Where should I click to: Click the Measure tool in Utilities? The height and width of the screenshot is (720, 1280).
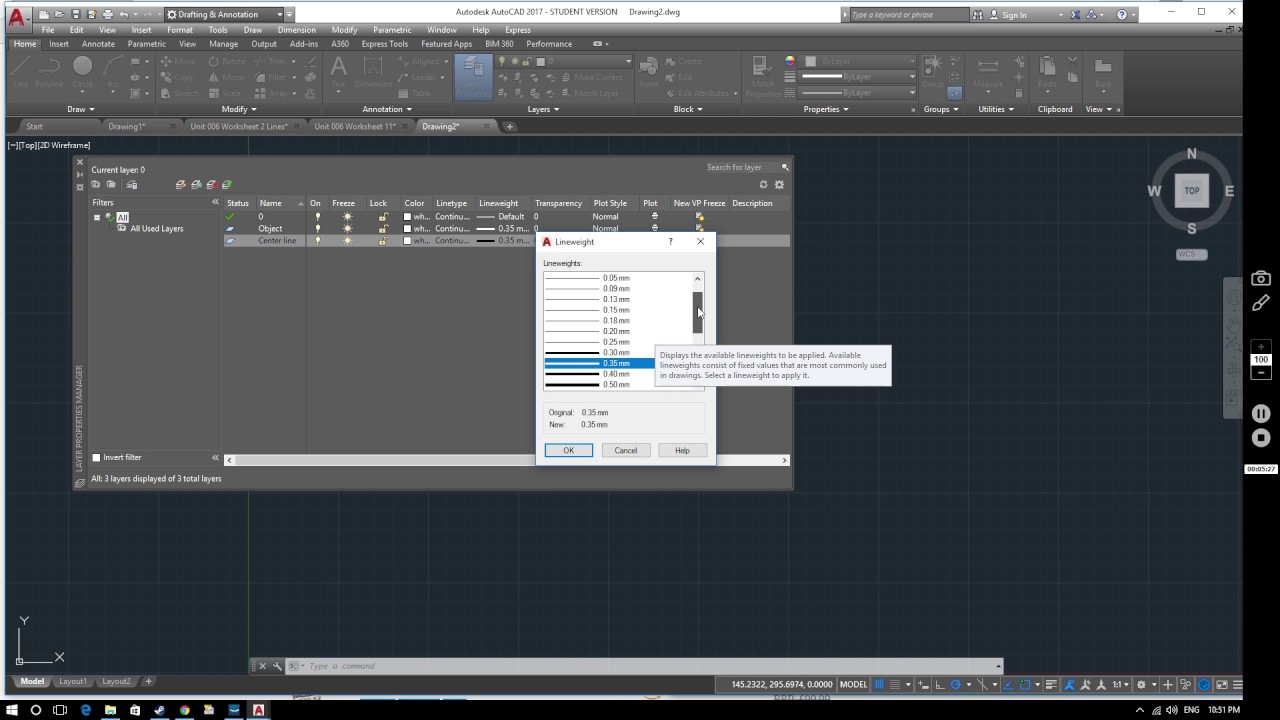tap(988, 72)
